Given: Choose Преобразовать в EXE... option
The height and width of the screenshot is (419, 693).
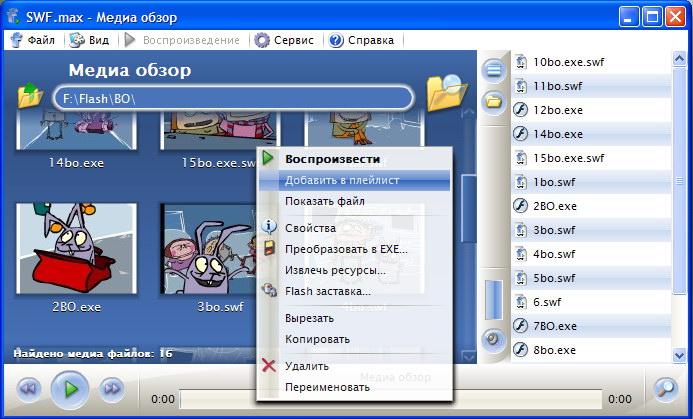Looking at the screenshot, I should (354, 249).
